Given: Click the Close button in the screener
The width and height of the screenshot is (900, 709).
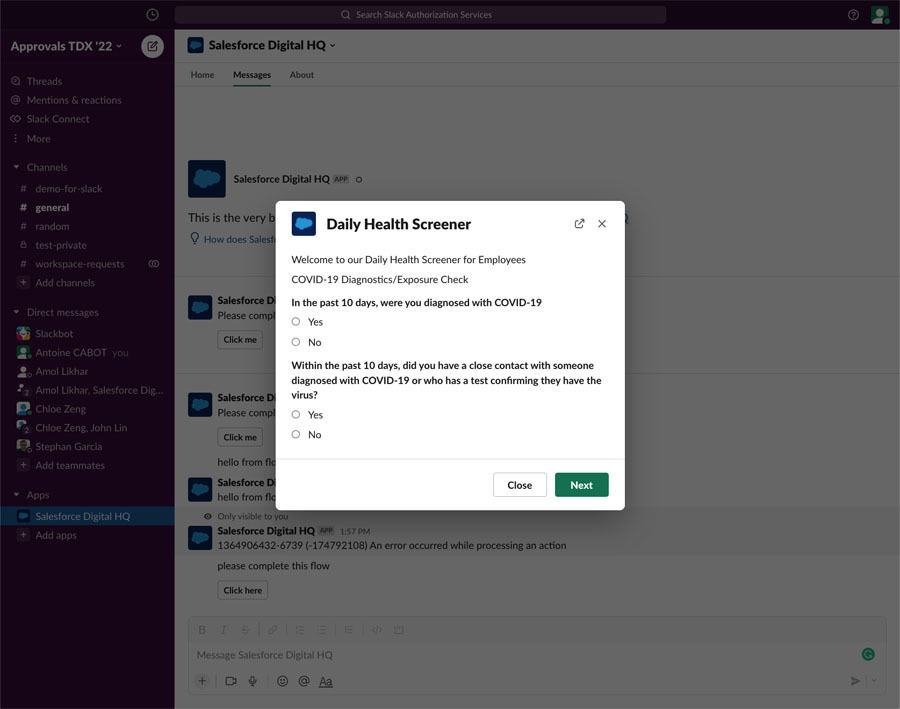Looking at the screenshot, I should pyautogui.click(x=519, y=485).
